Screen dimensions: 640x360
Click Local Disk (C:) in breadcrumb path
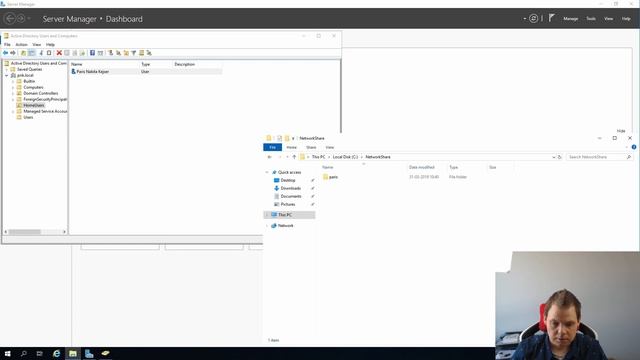coord(345,157)
